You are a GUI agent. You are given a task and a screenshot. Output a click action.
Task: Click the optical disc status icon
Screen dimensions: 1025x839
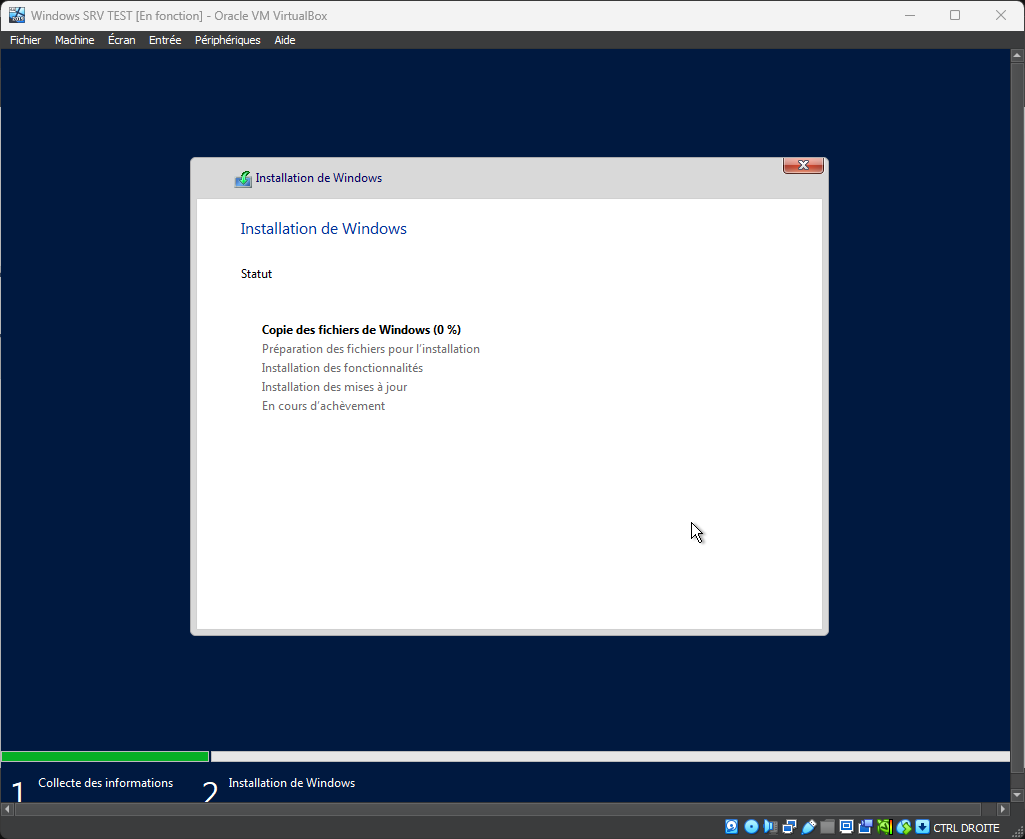click(751, 827)
